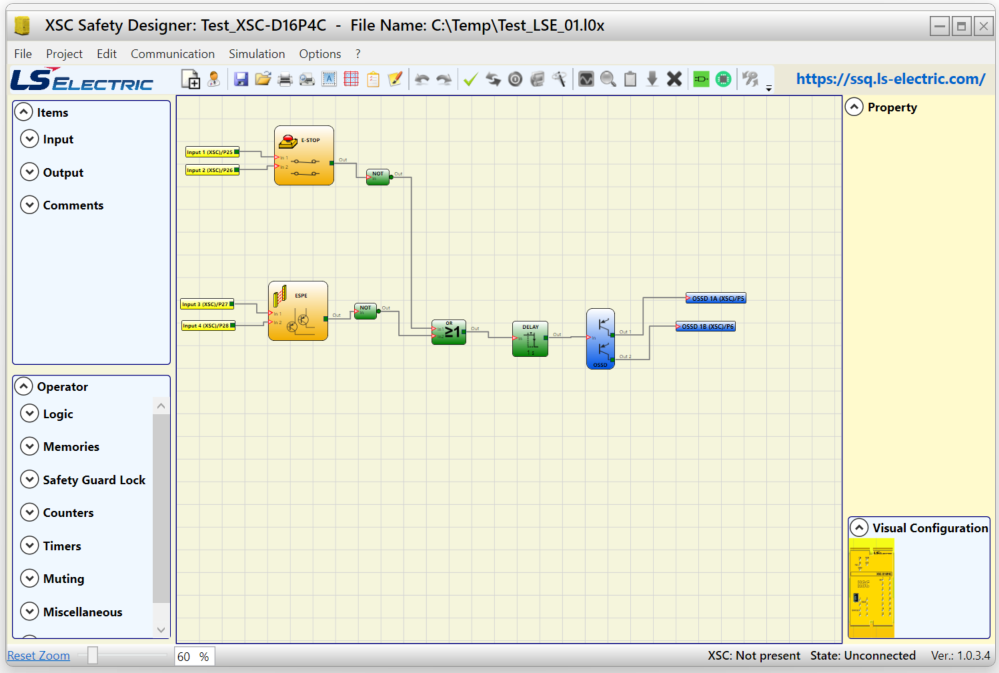Screen dimensions: 999x673
Task: Collapse the Visual Configuration panel
Action: tap(859, 528)
